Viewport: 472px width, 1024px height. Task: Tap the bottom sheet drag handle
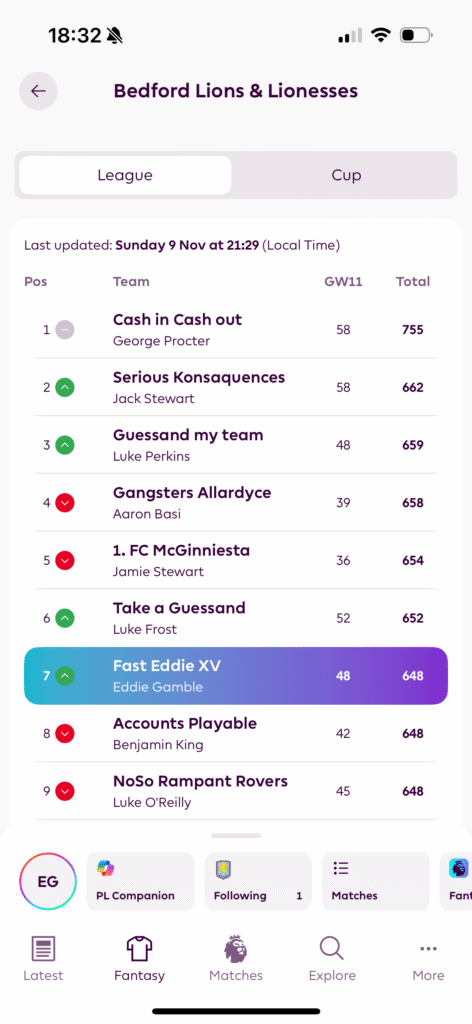[x=236, y=835]
